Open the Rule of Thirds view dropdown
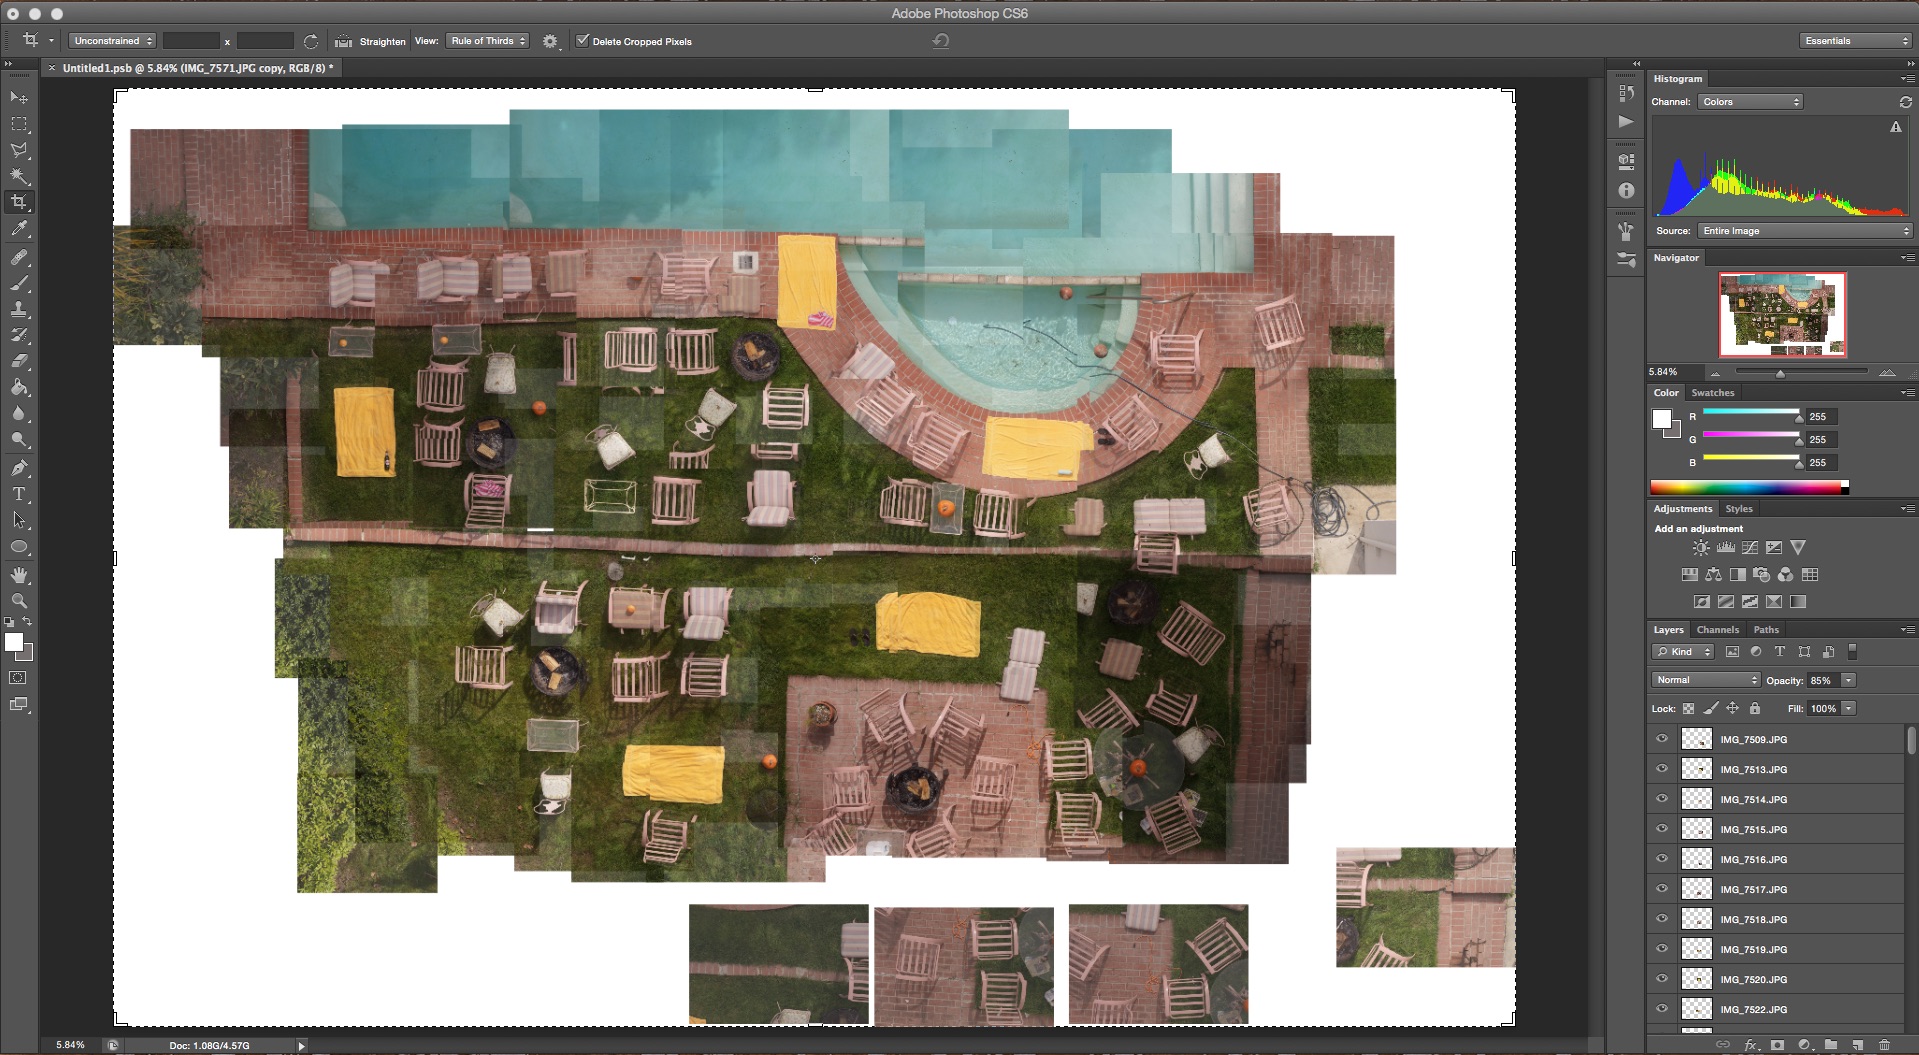The image size is (1919, 1055). point(488,41)
